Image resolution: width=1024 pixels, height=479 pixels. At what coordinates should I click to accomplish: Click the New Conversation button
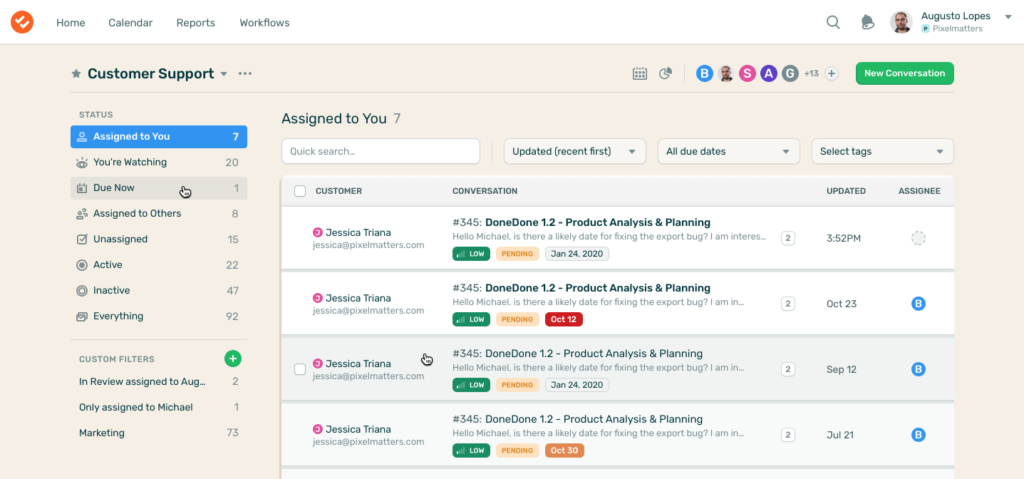(x=904, y=73)
